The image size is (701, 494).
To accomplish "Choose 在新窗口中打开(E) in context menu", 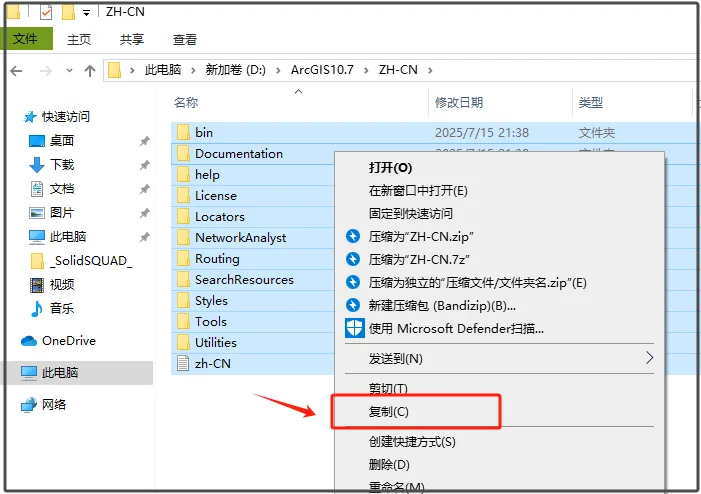I will click(x=418, y=191).
